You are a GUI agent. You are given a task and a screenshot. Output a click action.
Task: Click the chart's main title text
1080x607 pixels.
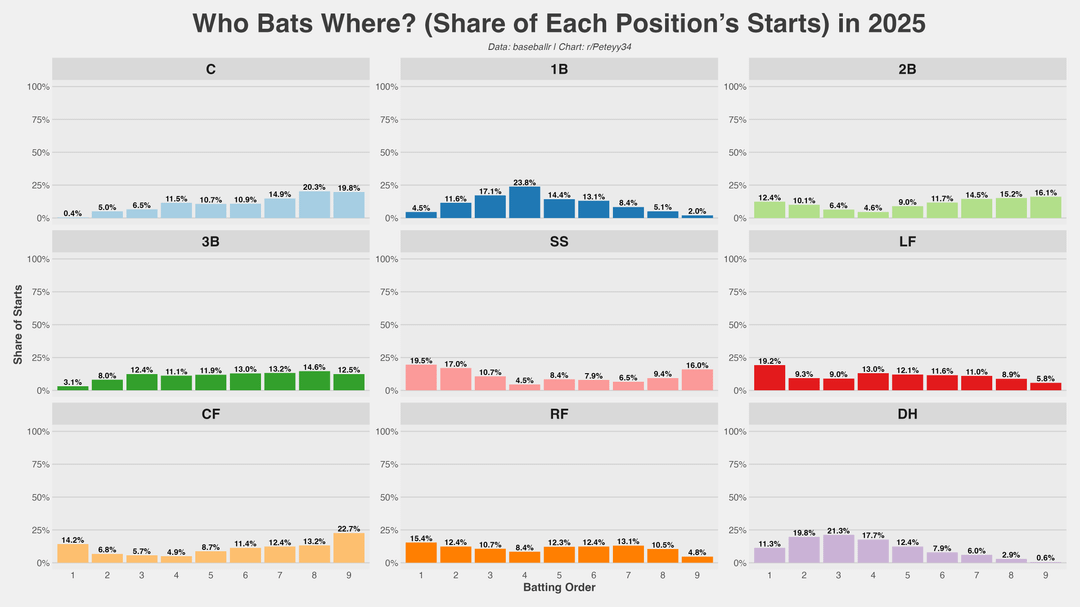pyautogui.click(x=558, y=24)
